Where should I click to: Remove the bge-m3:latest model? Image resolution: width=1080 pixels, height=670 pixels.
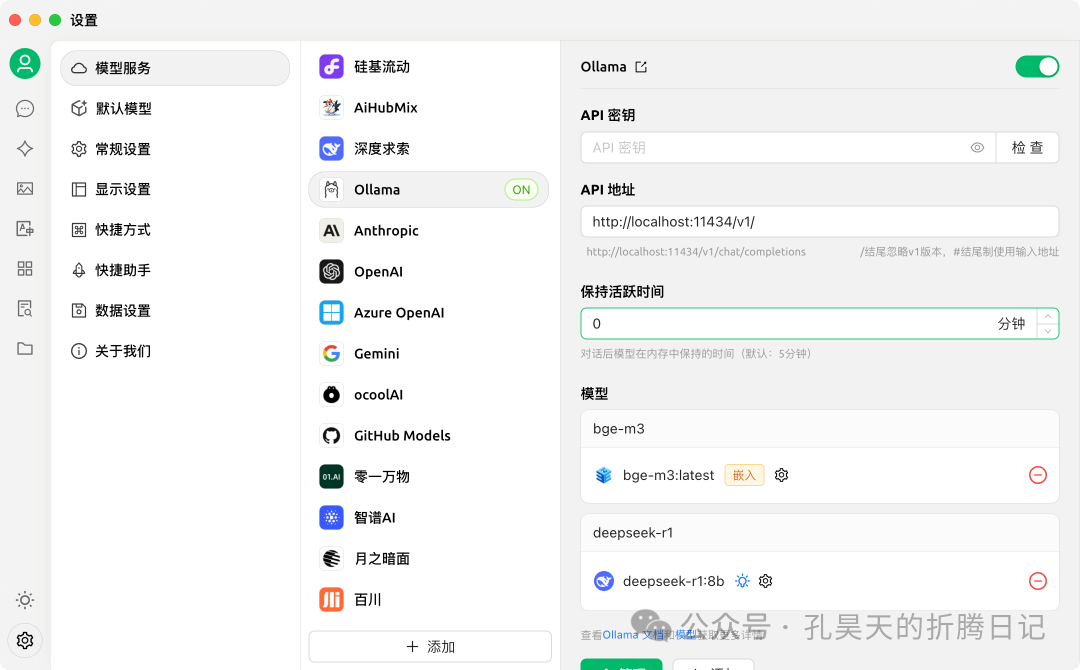click(1037, 475)
